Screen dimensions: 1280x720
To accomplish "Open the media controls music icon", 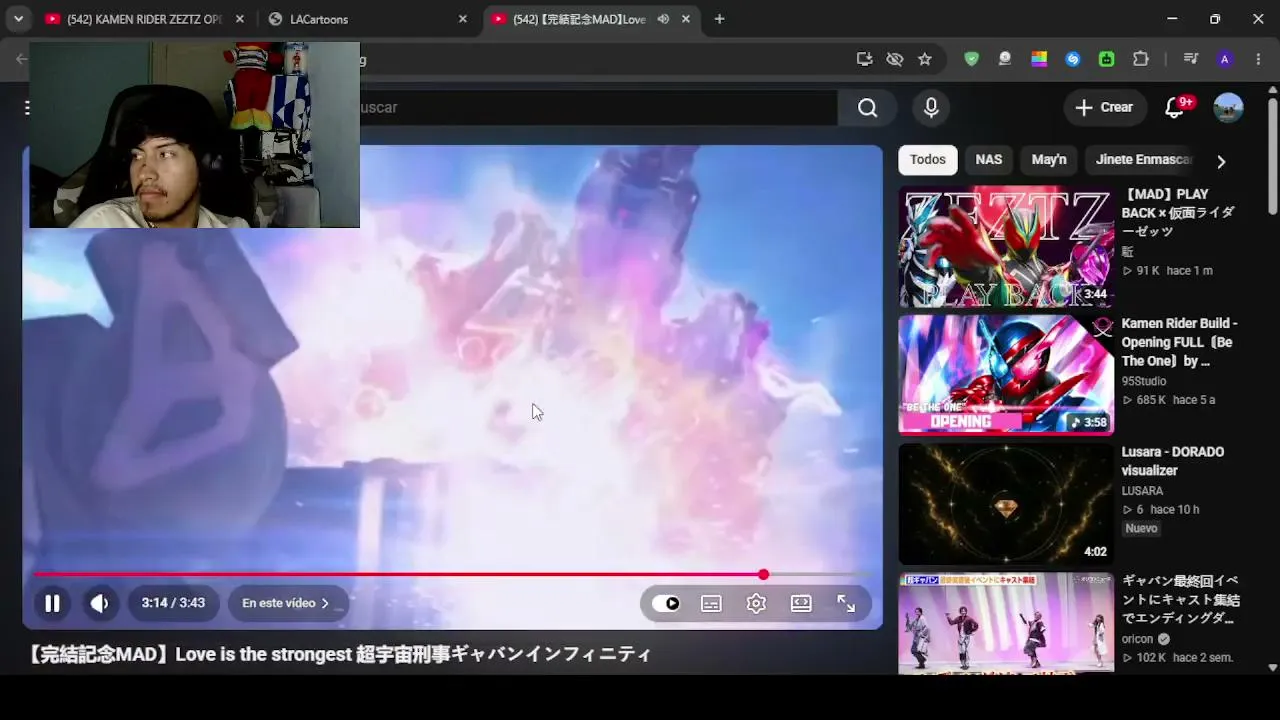I will pyautogui.click(x=1190, y=59).
